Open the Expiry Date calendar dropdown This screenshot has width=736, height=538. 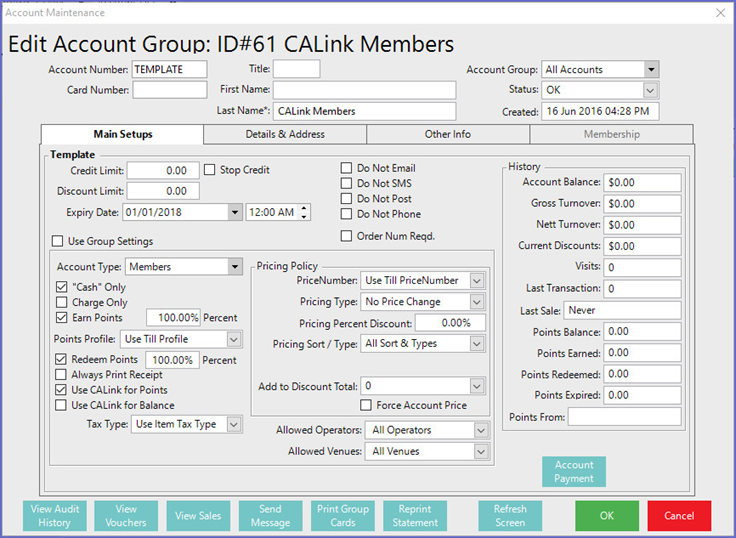coord(234,212)
